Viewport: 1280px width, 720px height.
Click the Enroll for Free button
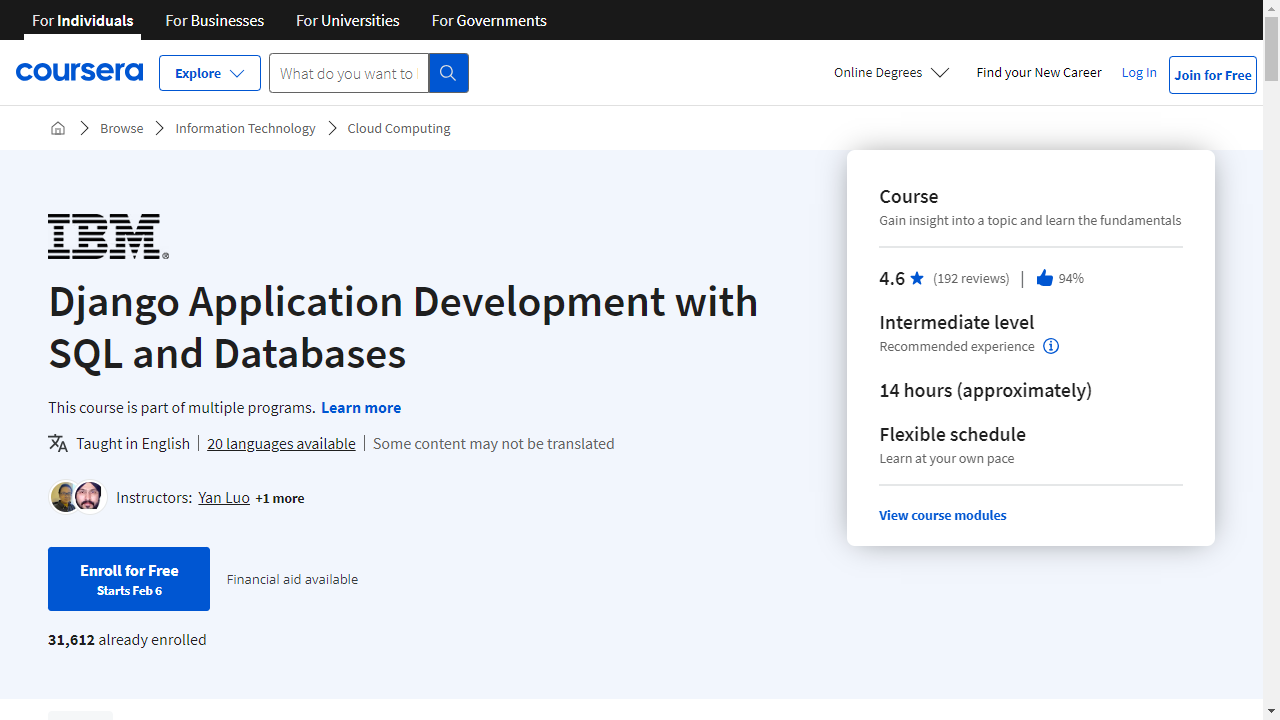(129, 579)
